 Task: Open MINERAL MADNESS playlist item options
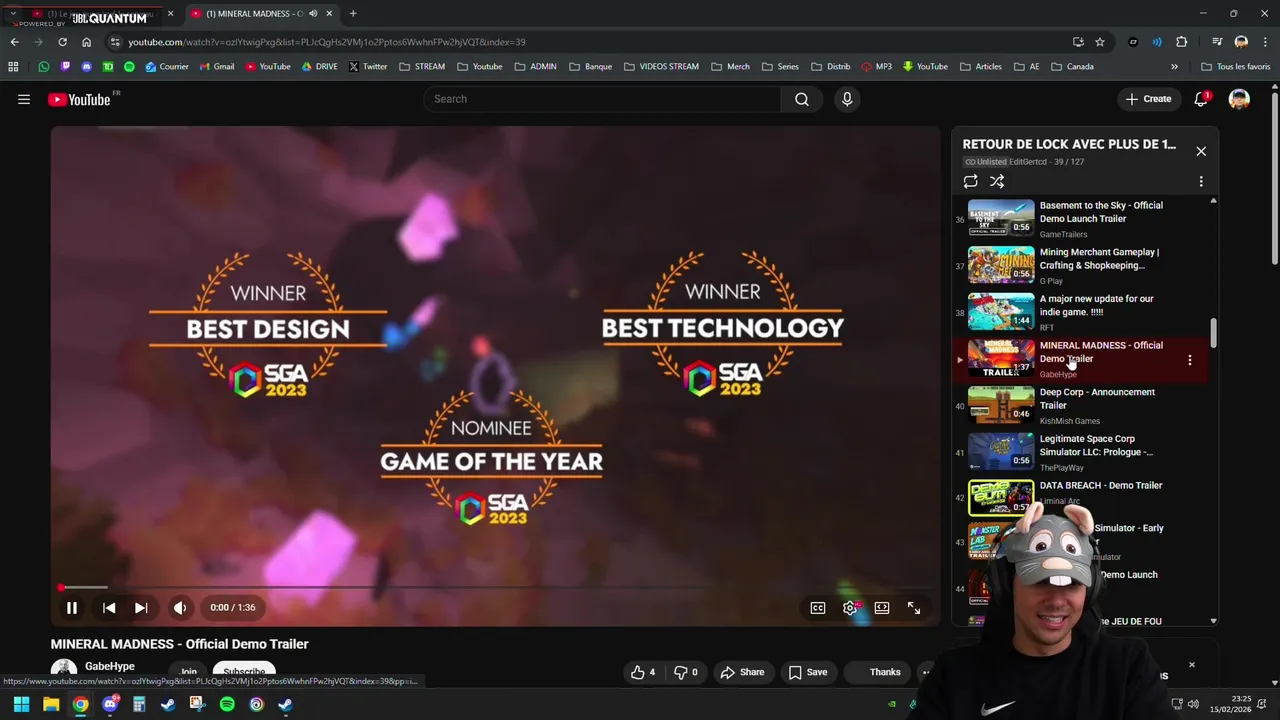coord(1189,359)
